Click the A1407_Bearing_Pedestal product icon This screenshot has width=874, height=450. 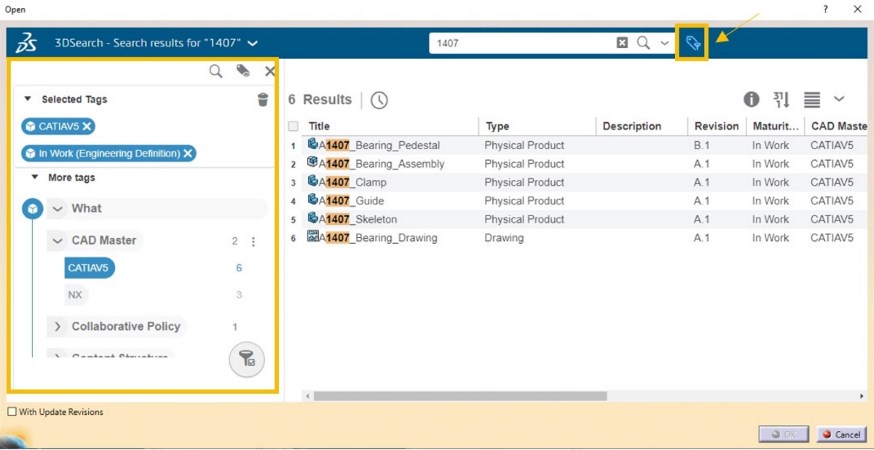pyautogui.click(x=313, y=144)
